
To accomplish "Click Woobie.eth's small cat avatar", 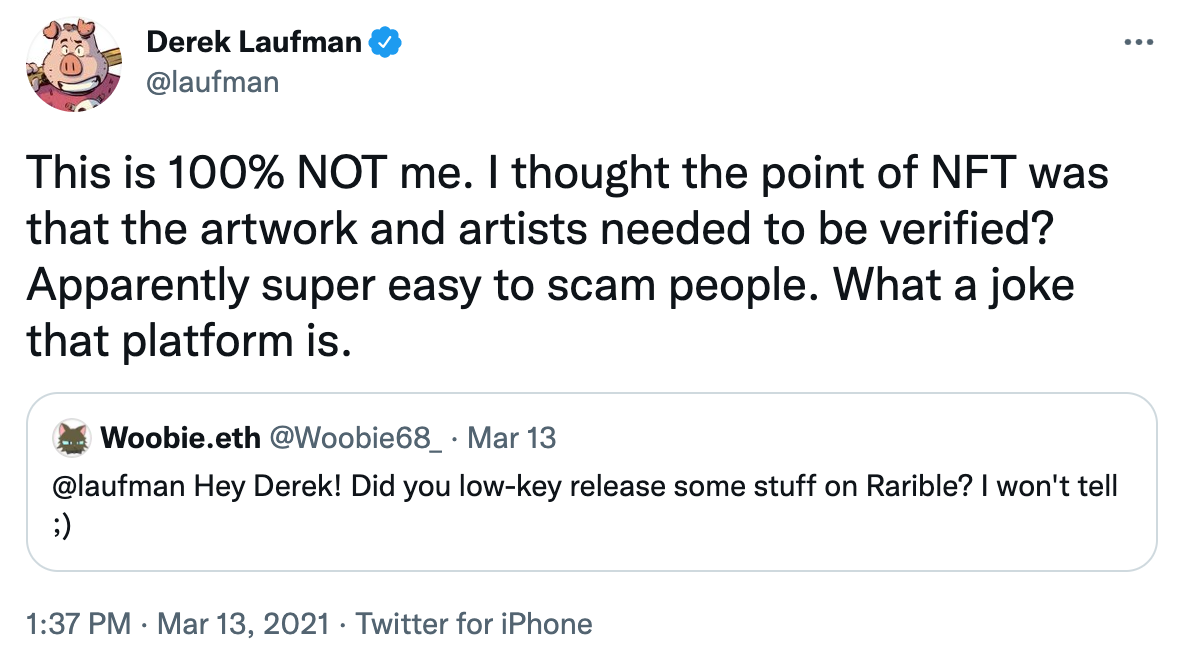I will (72, 438).
